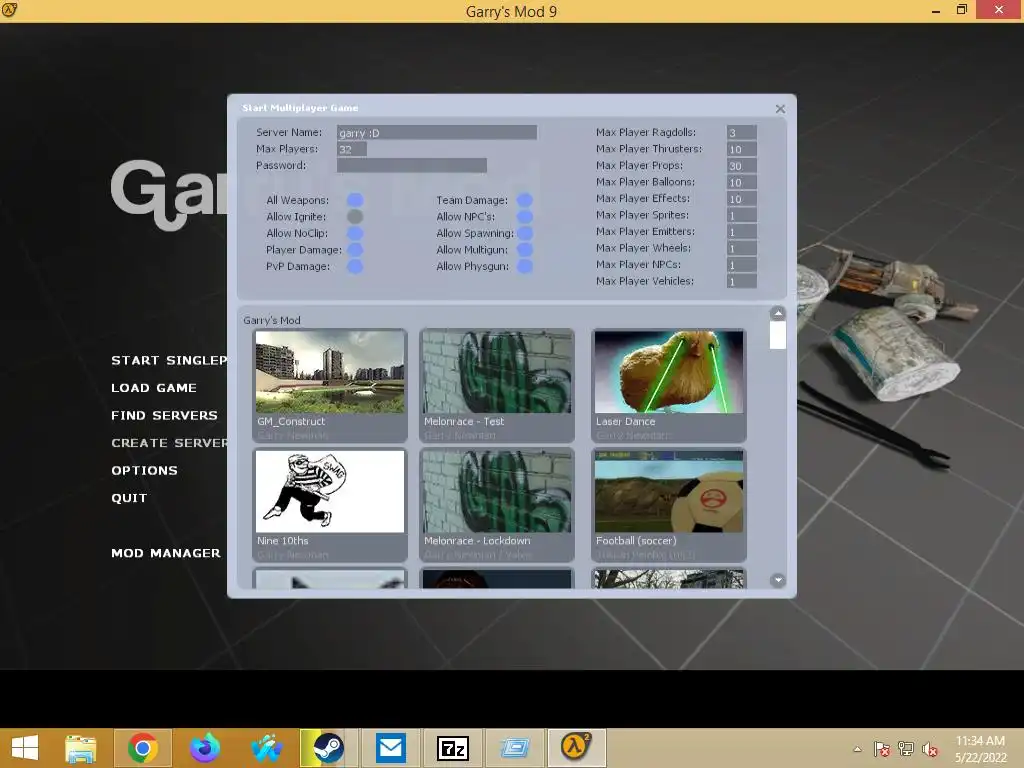Viewport: 1024px width, 768px height.
Task: Edit the Max Player Balloons value
Action: click(742, 182)
